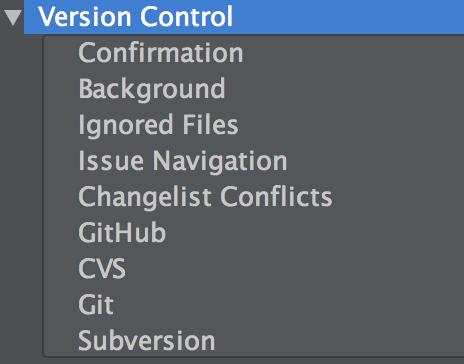
Task: Open Ignored Files settings
Action: [158, 125]
